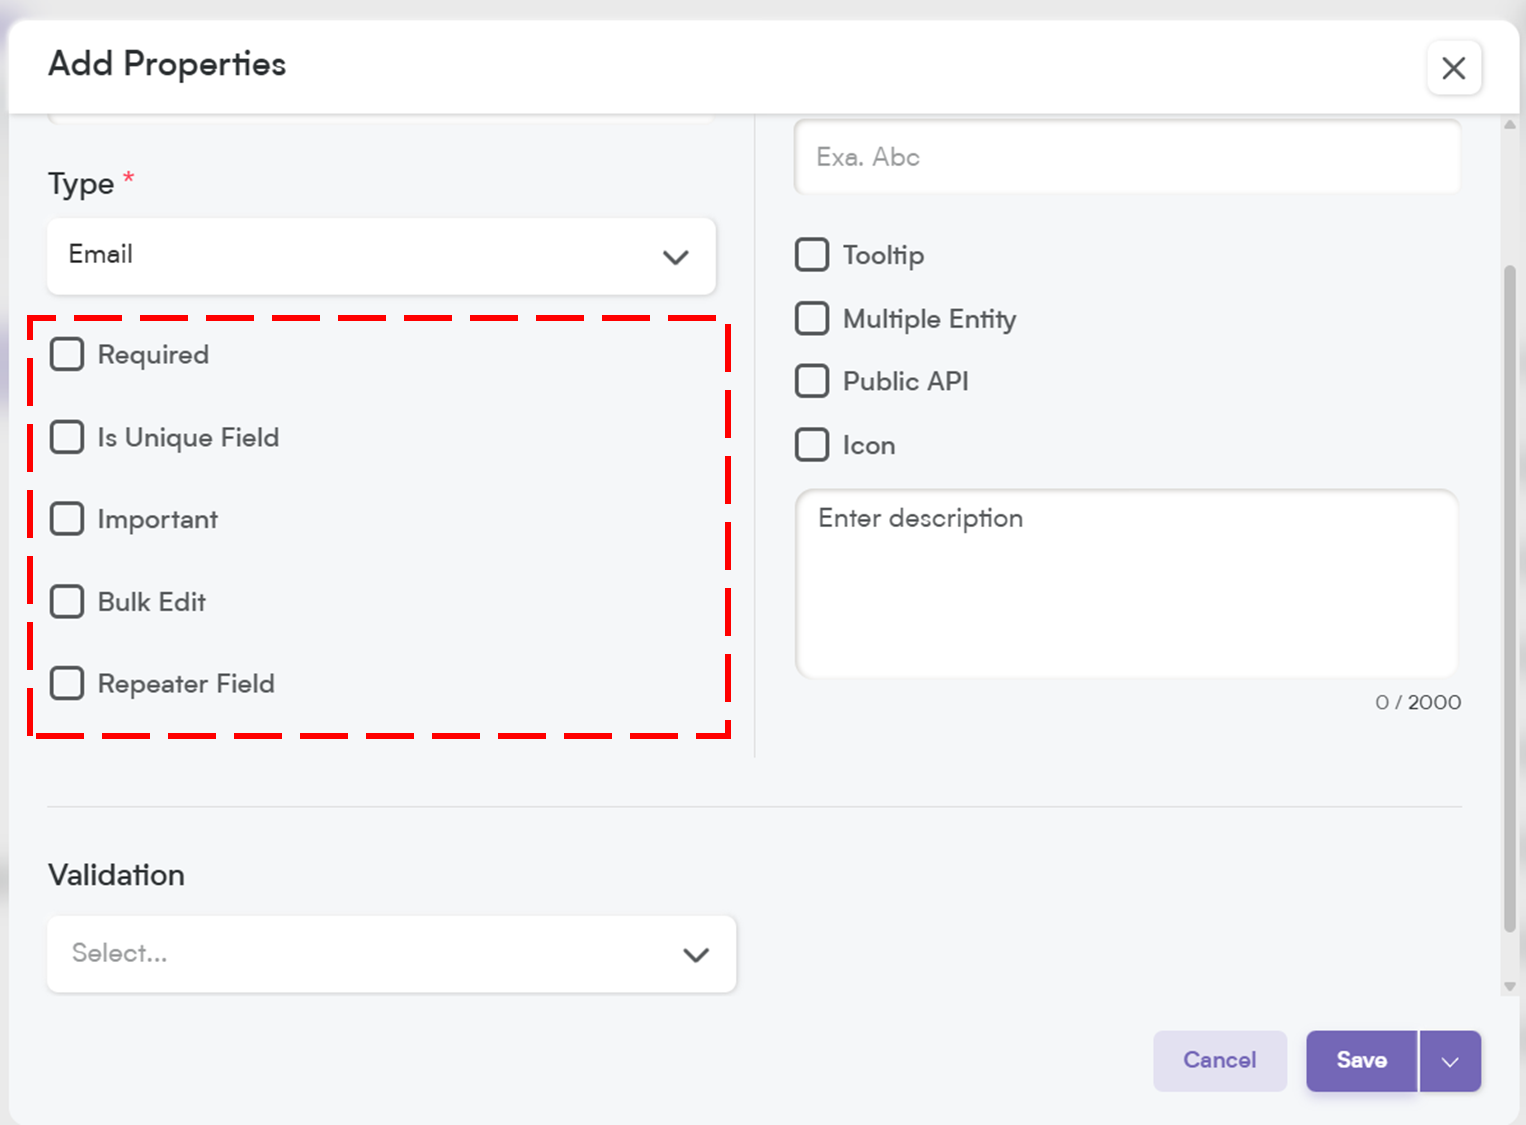Enable the Icon checkbox
Screen dimensions: 1526x1125
pyautogui.click(x=812, y=445)
